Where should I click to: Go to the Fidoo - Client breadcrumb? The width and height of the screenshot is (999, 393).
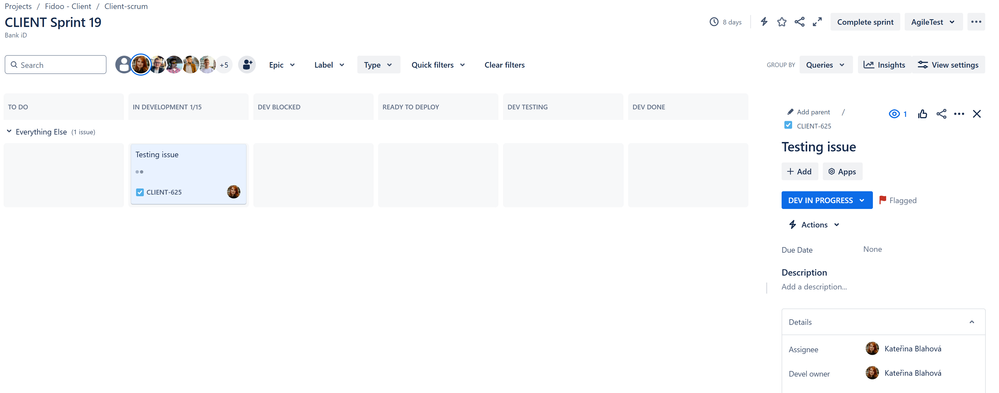[68, 6]
